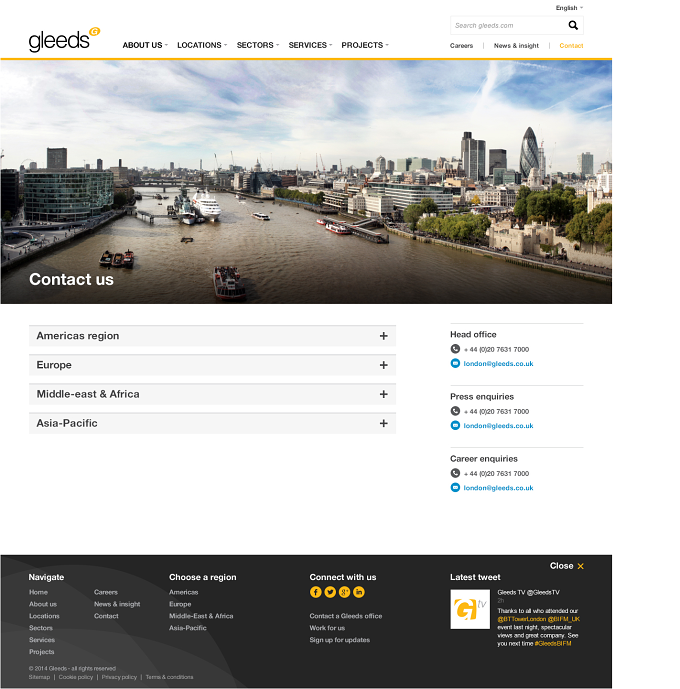
Task: Open the Careers link in header
Action: [x=461, y=46]
